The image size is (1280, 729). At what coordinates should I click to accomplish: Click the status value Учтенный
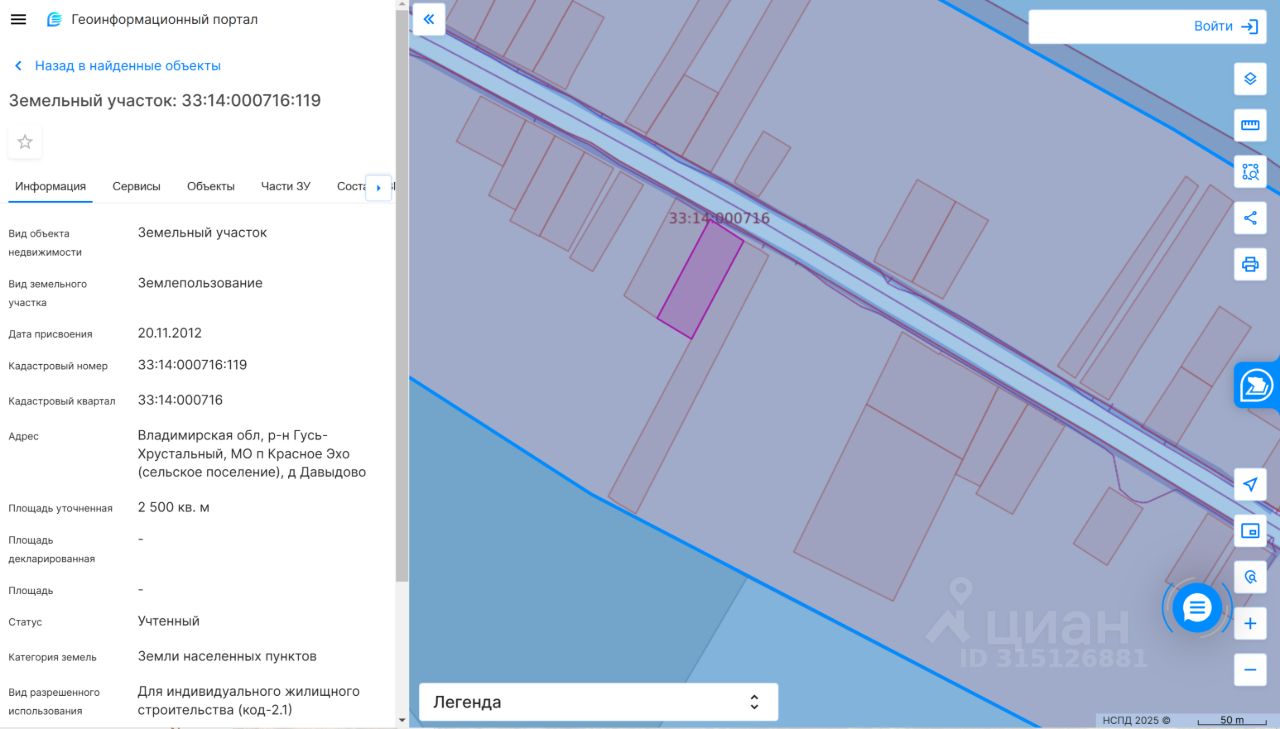169,621
